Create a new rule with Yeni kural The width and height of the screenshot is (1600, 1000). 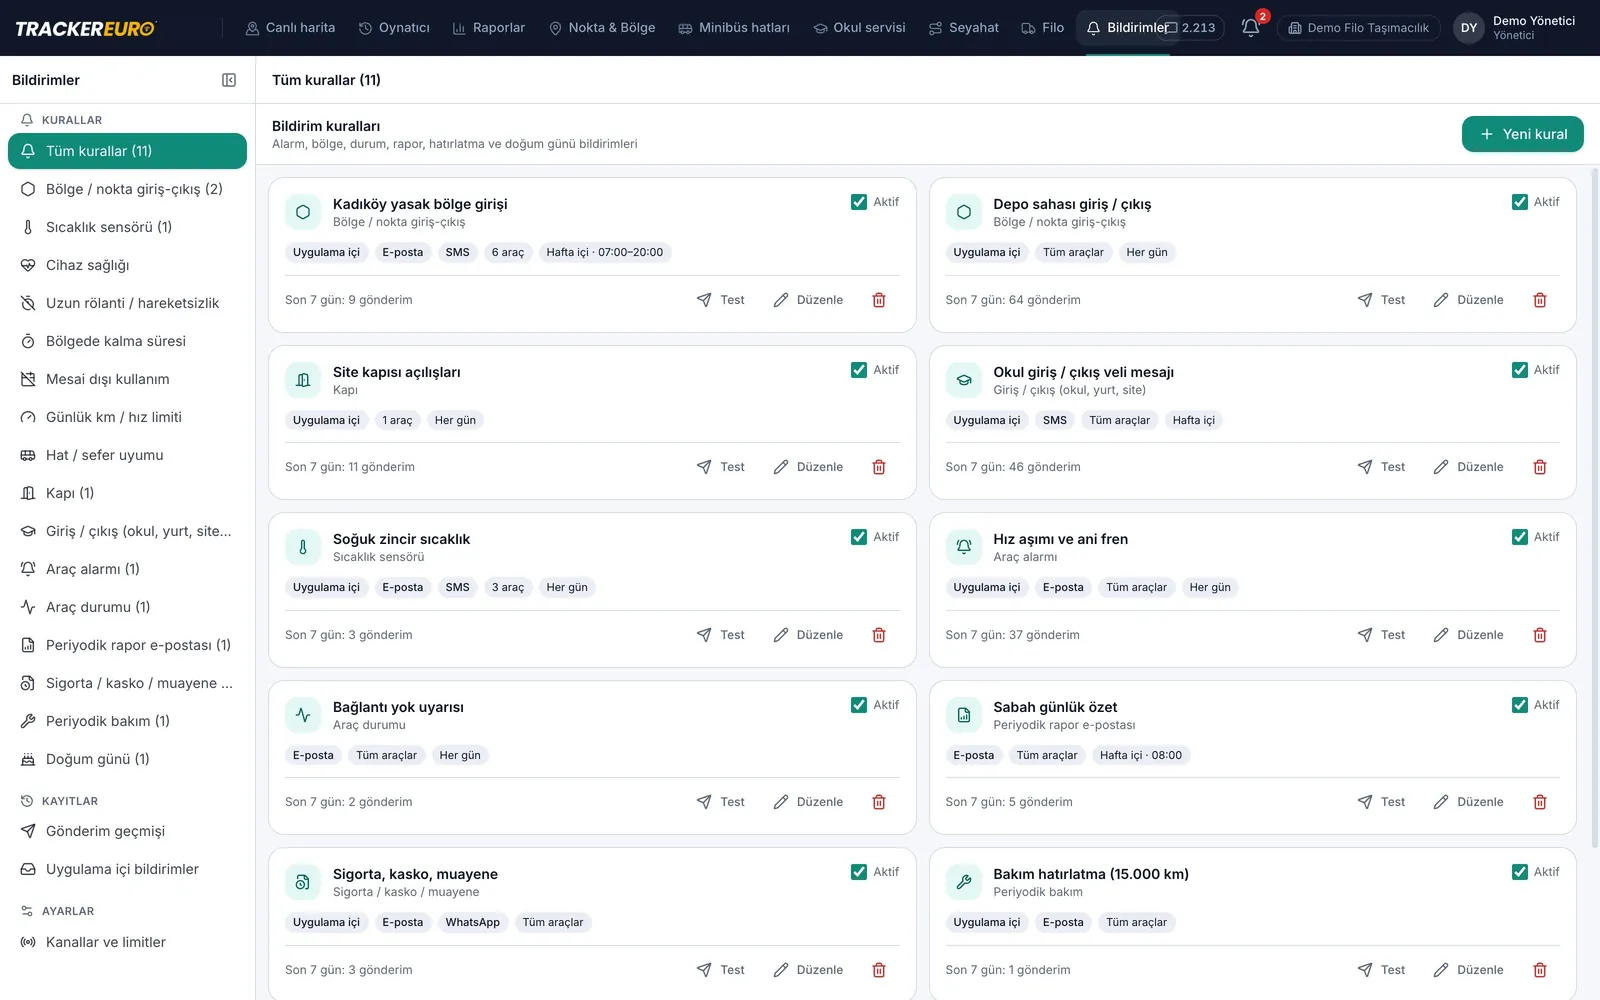pos(1522,134)
